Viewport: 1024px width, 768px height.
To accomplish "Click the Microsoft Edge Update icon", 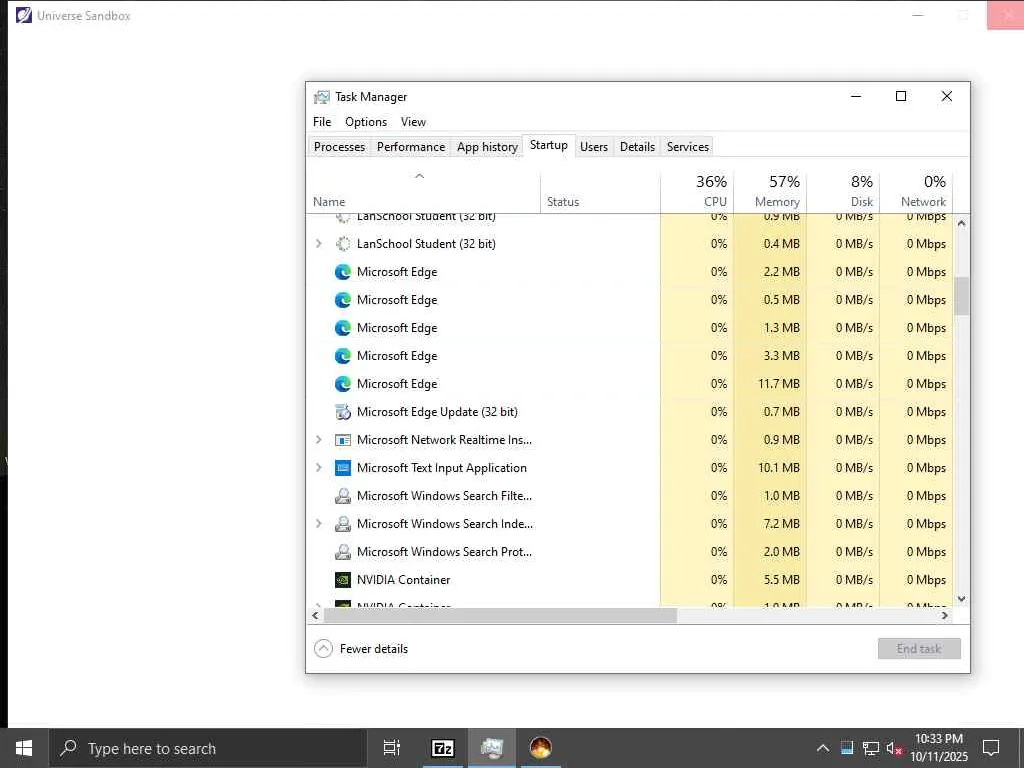I will click(x=343, y=412).
